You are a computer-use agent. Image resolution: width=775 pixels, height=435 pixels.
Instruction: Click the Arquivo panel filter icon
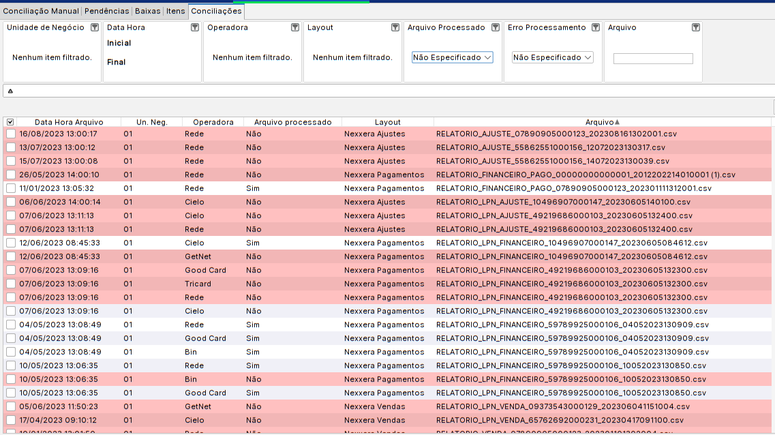(x=695, y=28)
